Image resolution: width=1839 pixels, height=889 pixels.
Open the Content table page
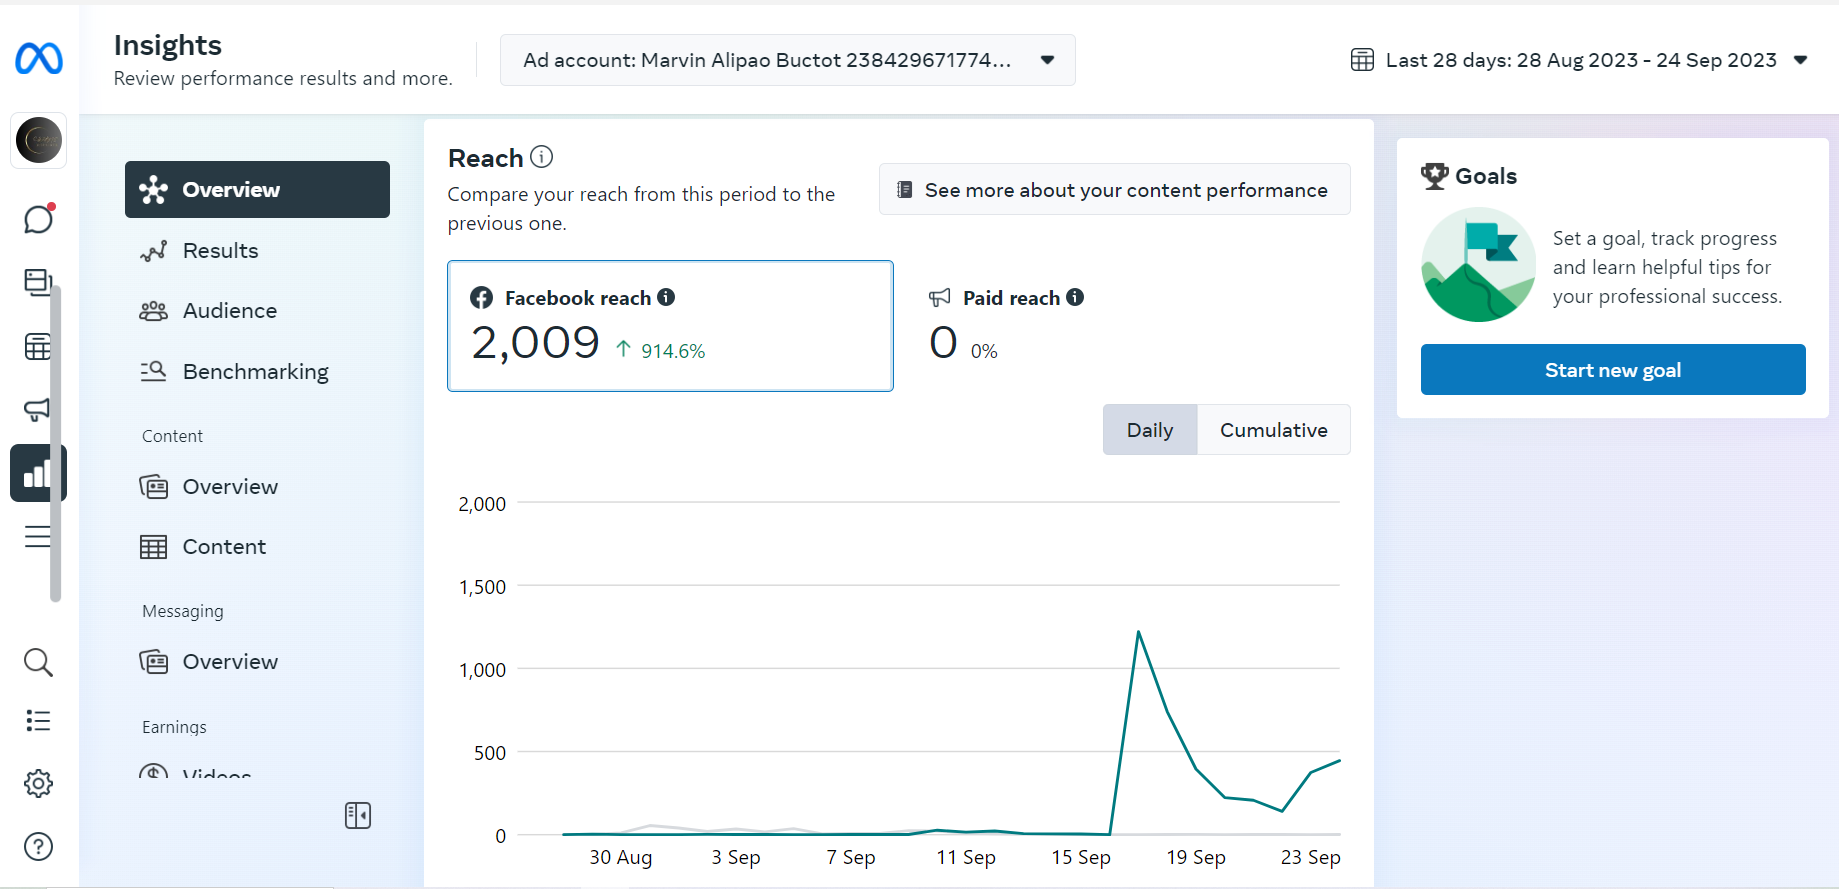(x=257, y=547)
